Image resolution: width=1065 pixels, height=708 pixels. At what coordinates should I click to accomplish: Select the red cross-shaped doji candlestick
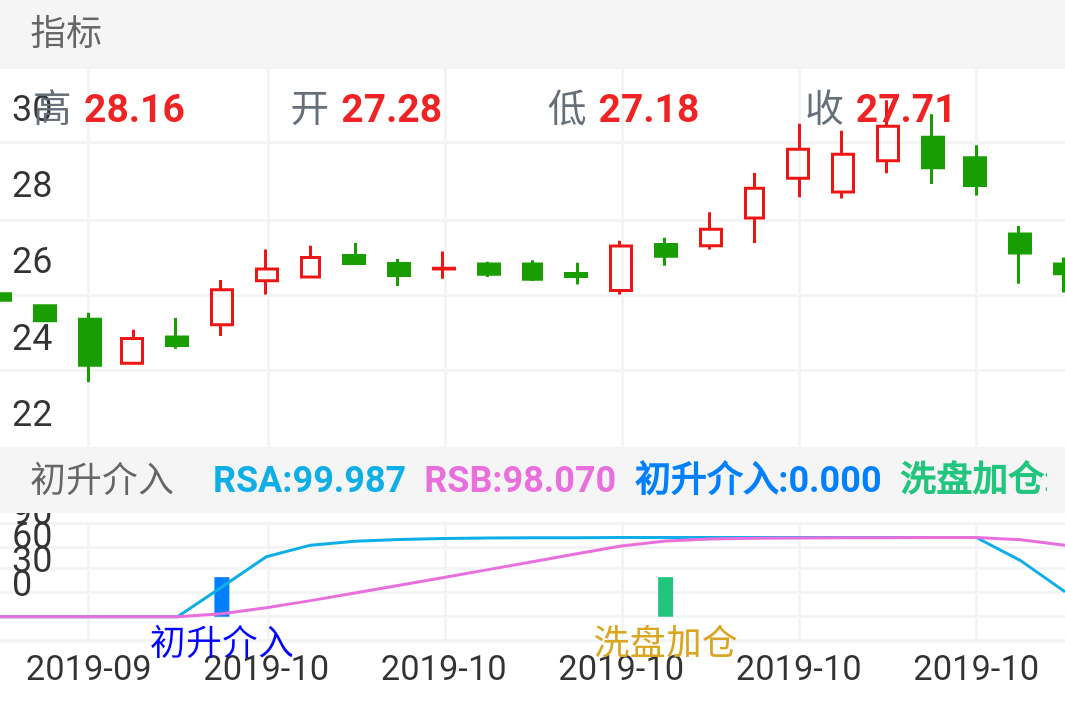[x=444, y=268]
